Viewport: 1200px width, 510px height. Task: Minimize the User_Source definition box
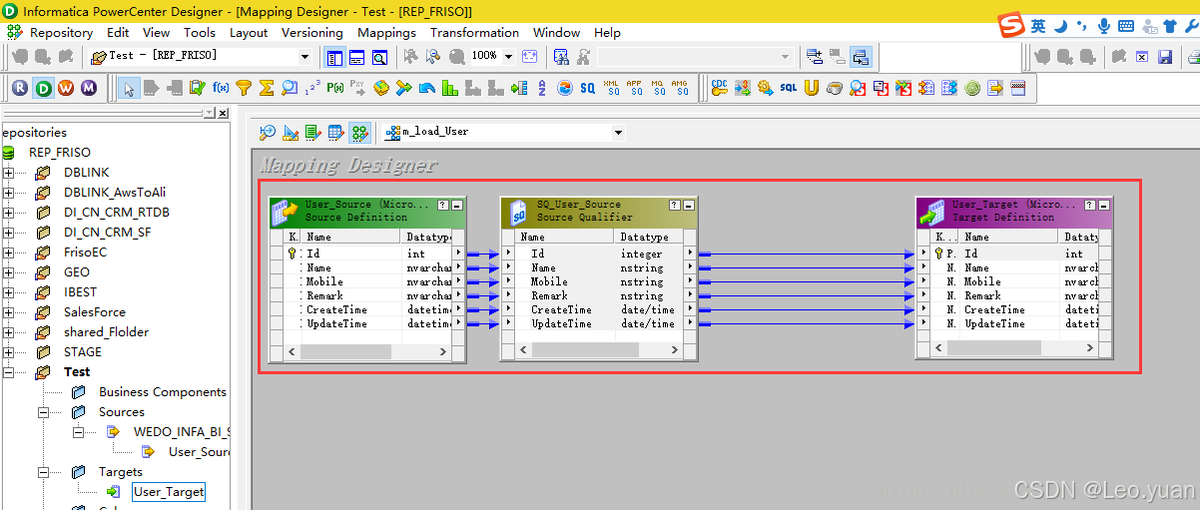[x=457, y=205]
